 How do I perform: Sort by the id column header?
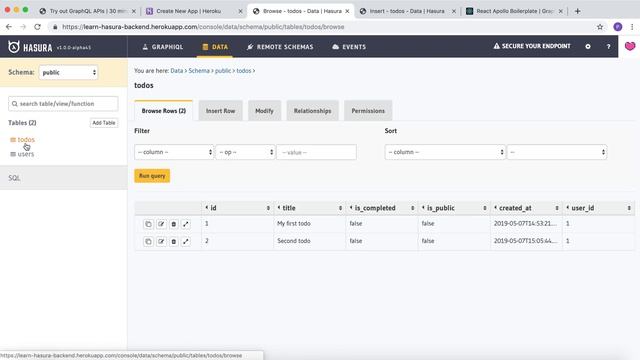237,208
